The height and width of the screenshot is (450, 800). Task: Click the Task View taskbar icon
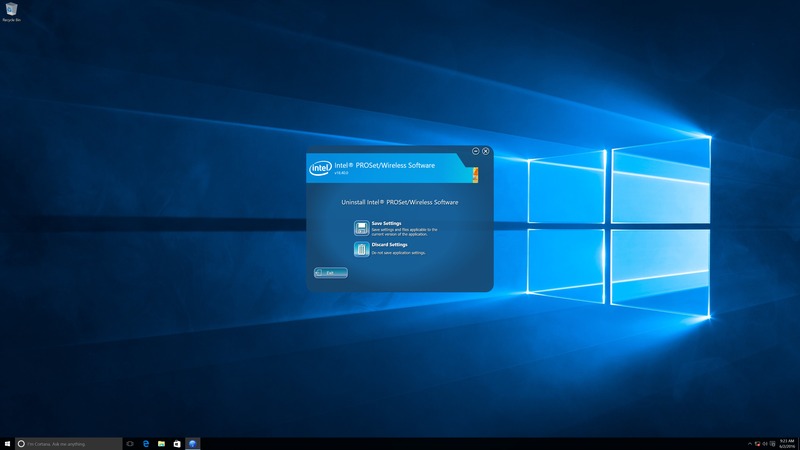coord(129,443)
